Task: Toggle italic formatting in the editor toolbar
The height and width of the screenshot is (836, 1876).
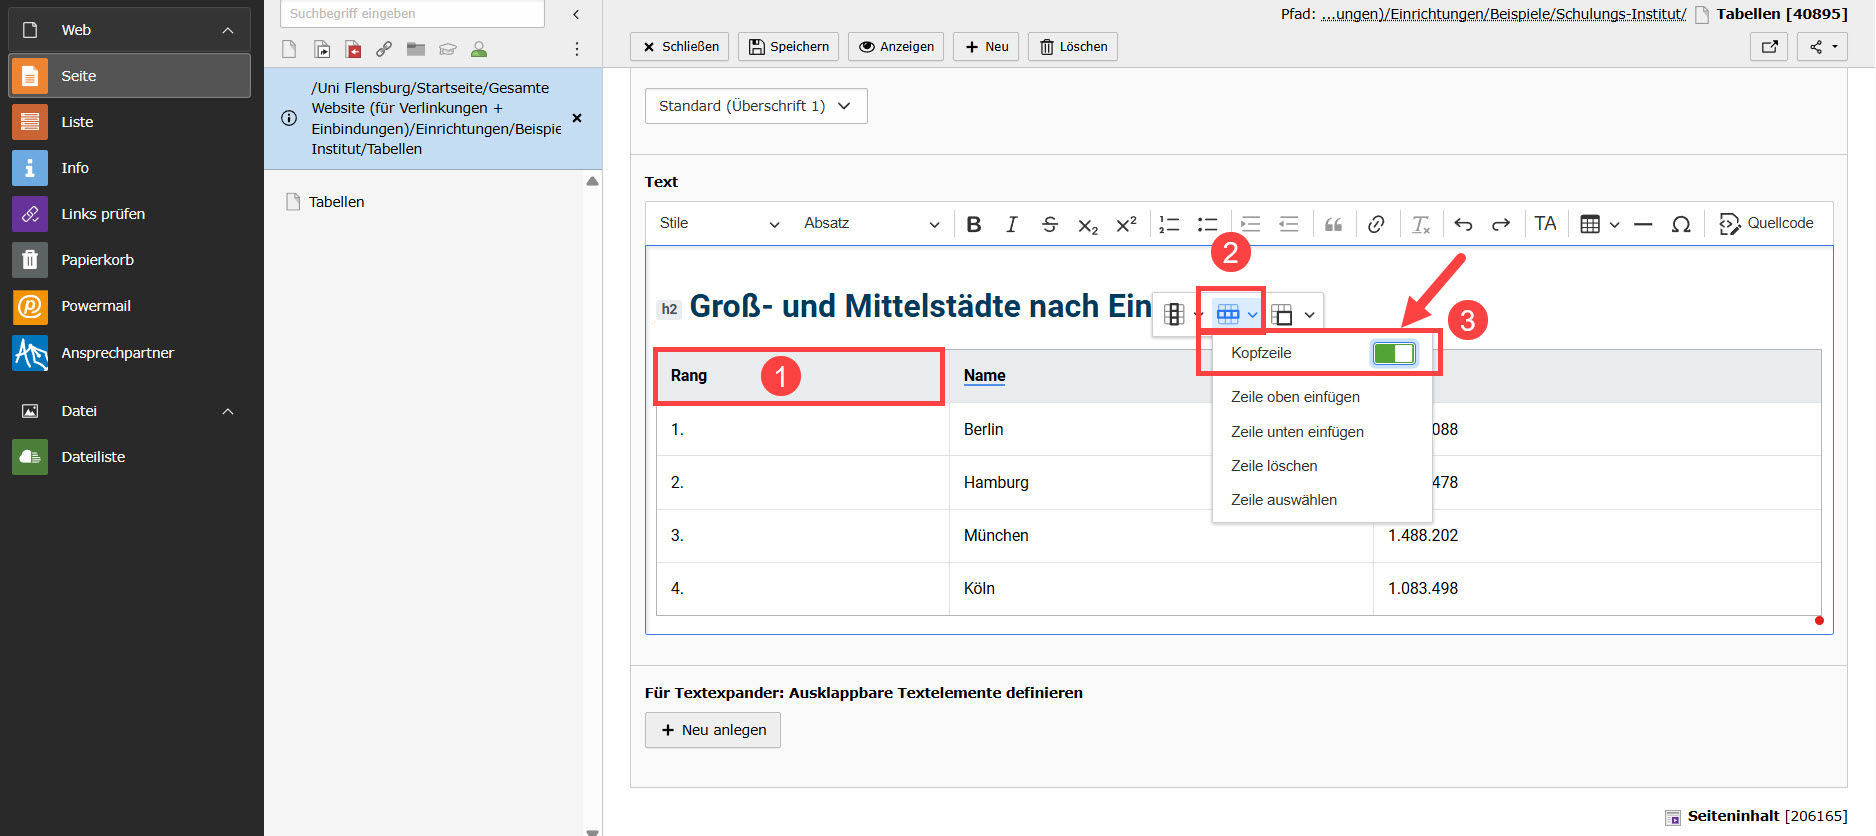Action: click(1011, 224)
